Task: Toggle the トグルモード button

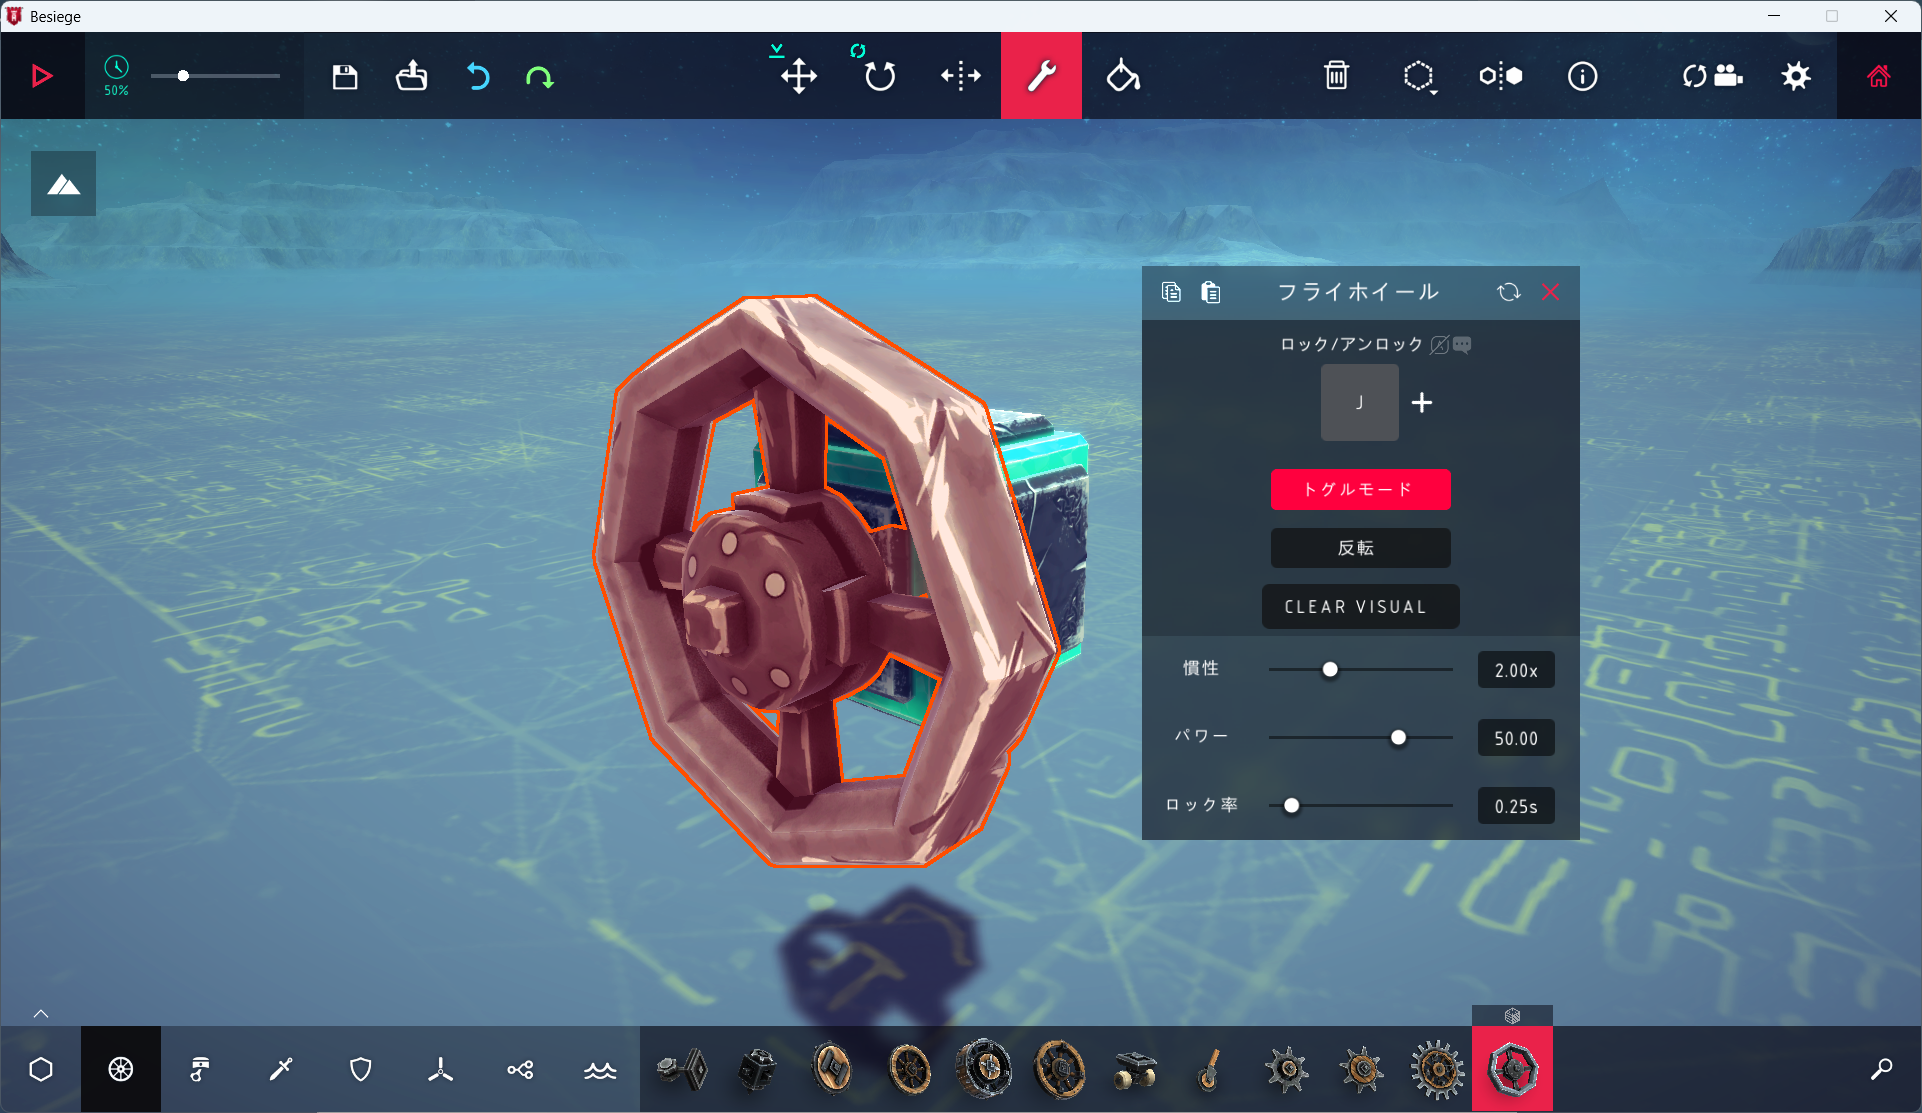Action: (x=1360, y=489)
